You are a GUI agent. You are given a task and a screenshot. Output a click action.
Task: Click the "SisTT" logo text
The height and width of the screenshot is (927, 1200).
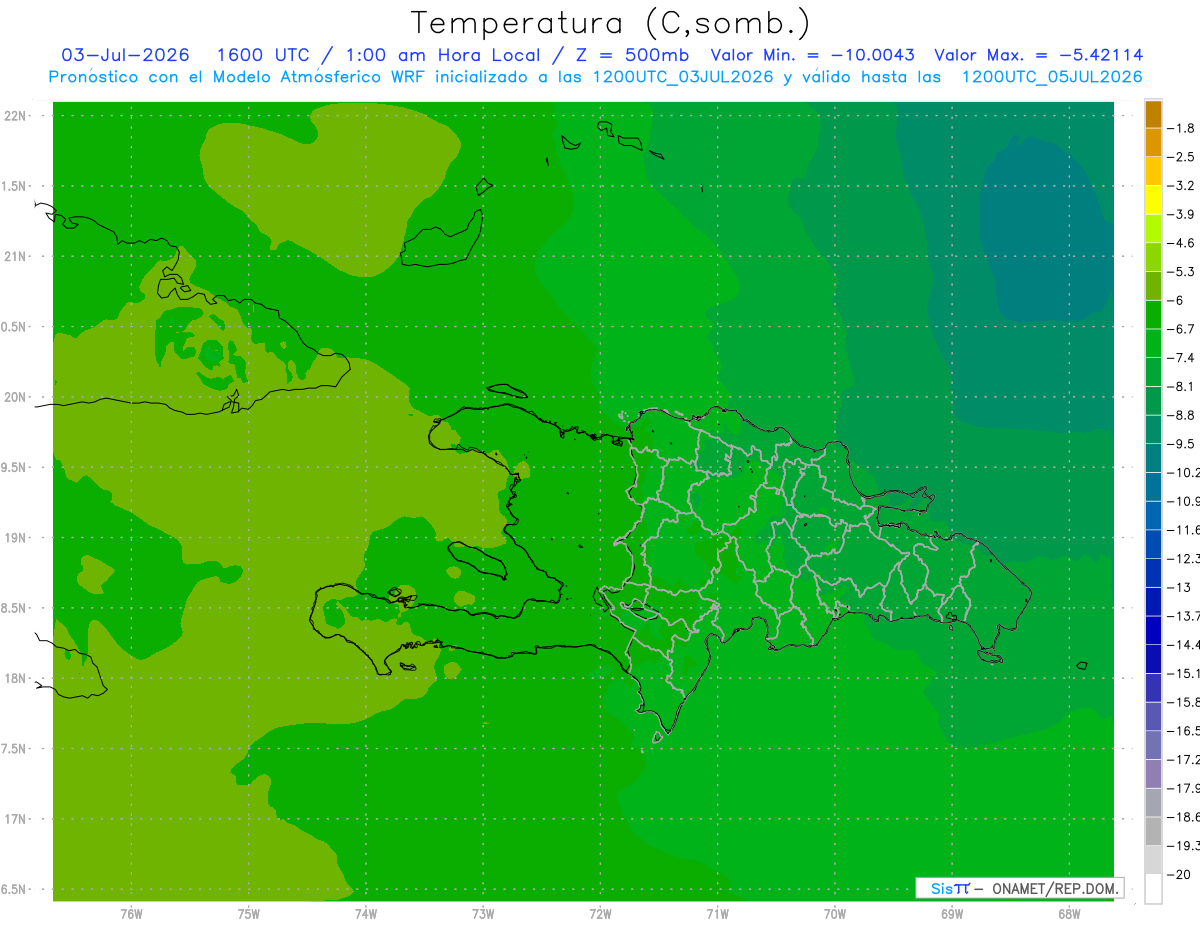(x=950, y=888)
